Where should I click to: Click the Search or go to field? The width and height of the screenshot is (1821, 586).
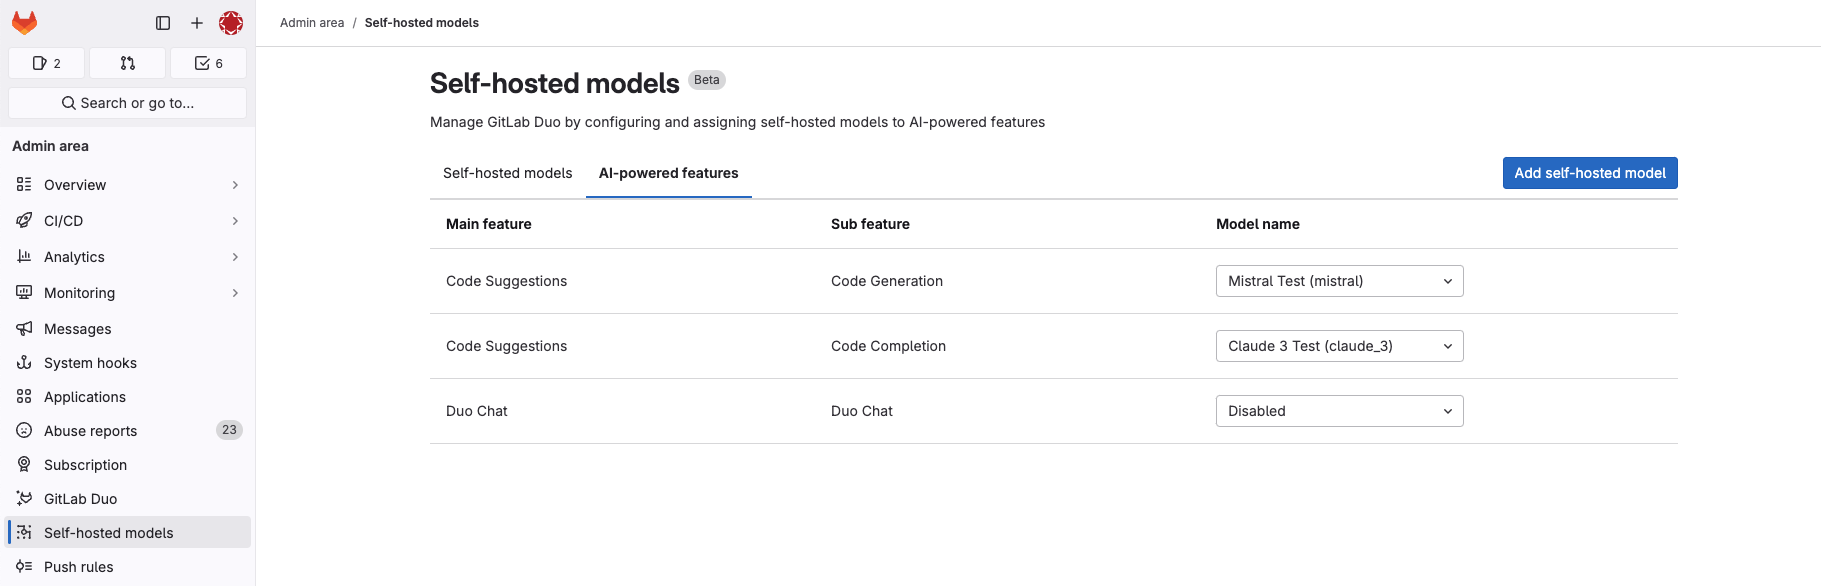127,102
